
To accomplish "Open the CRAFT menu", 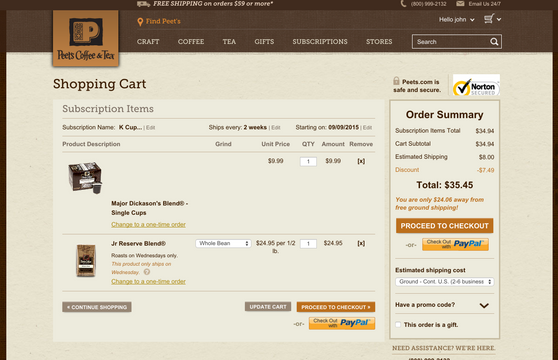I will click(x=148, y=42).
